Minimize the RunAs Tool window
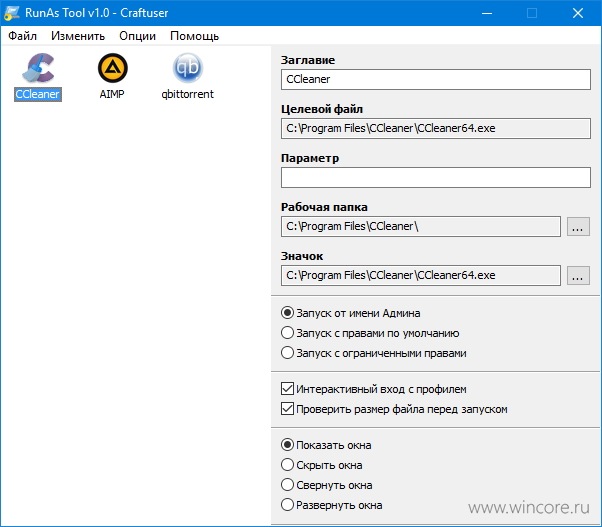 487,13
